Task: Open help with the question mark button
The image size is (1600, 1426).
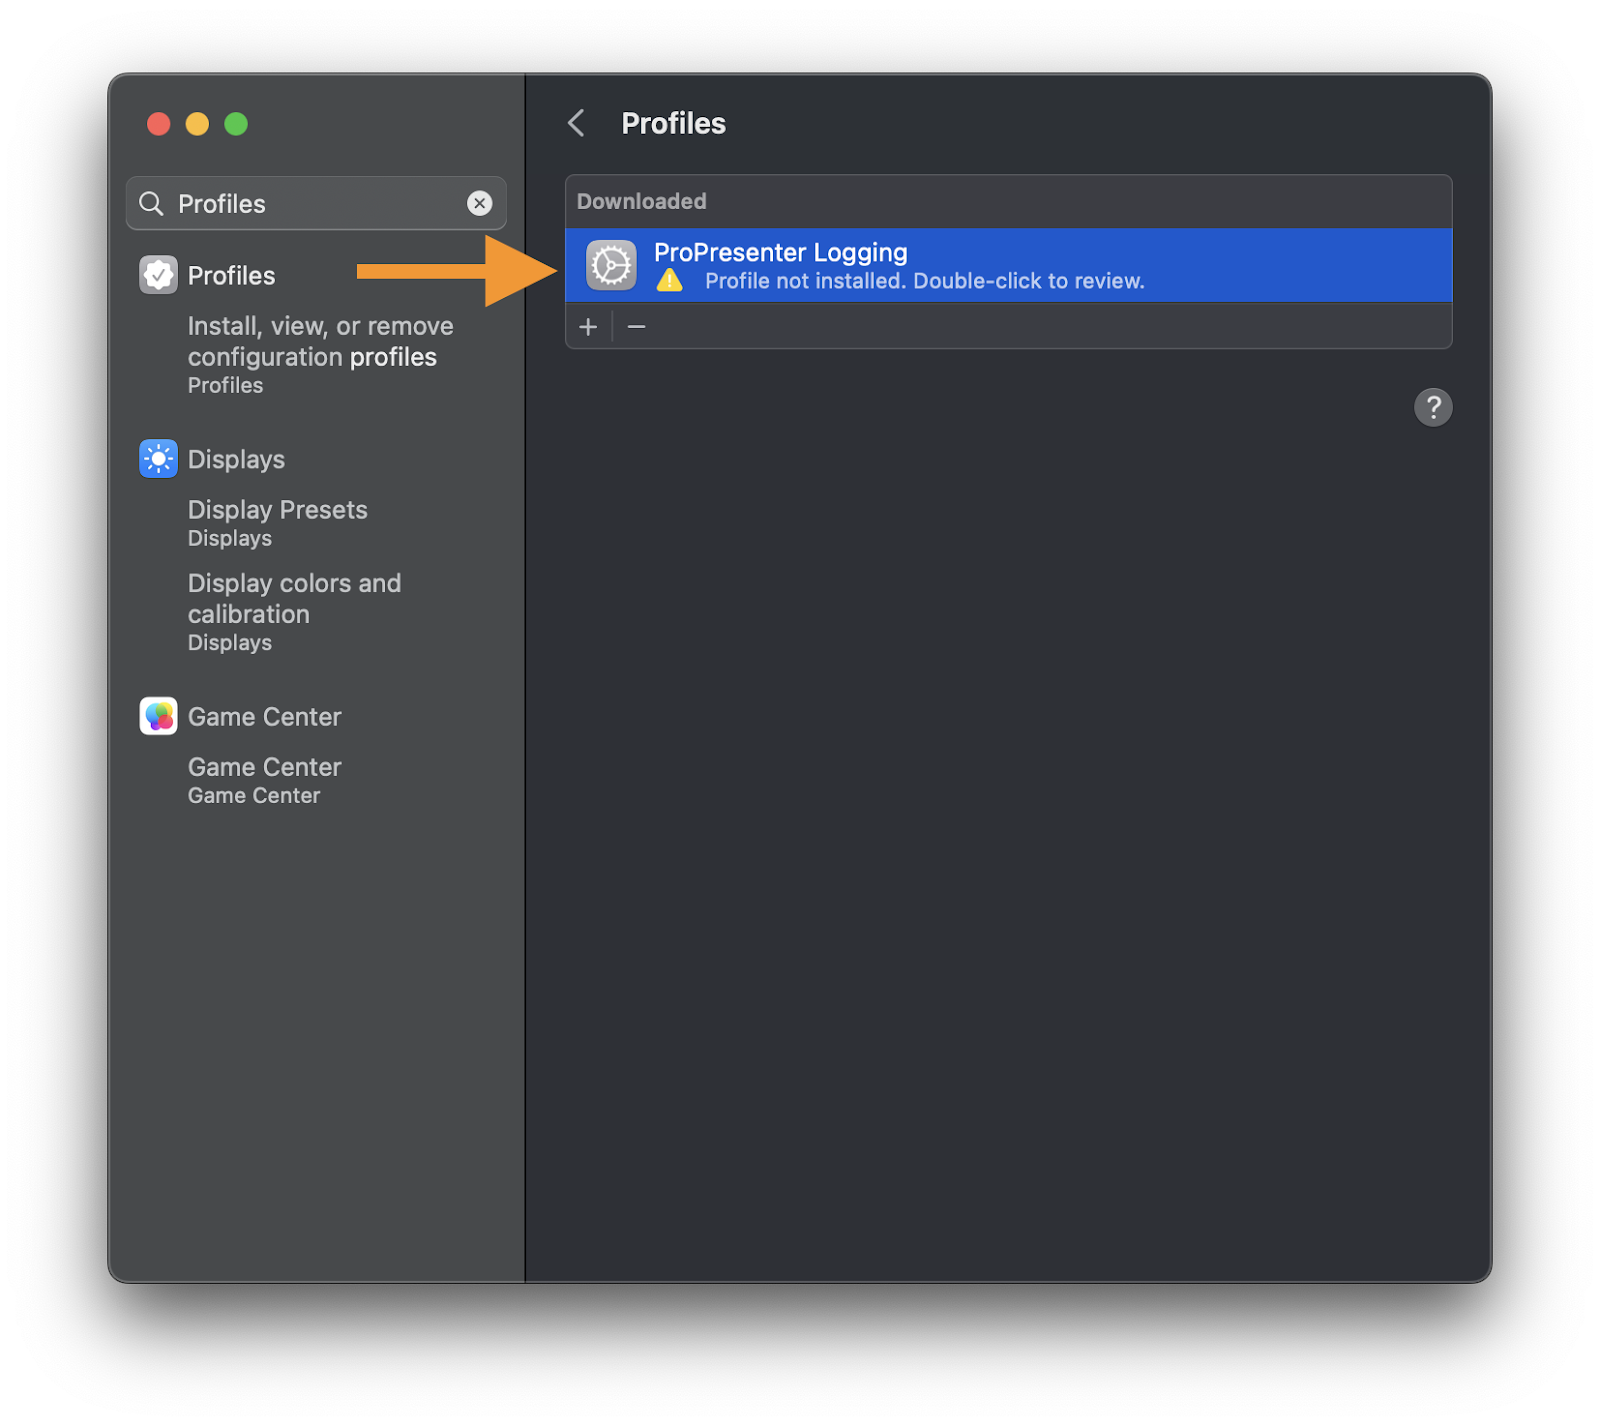Action: coord(1432,407)
